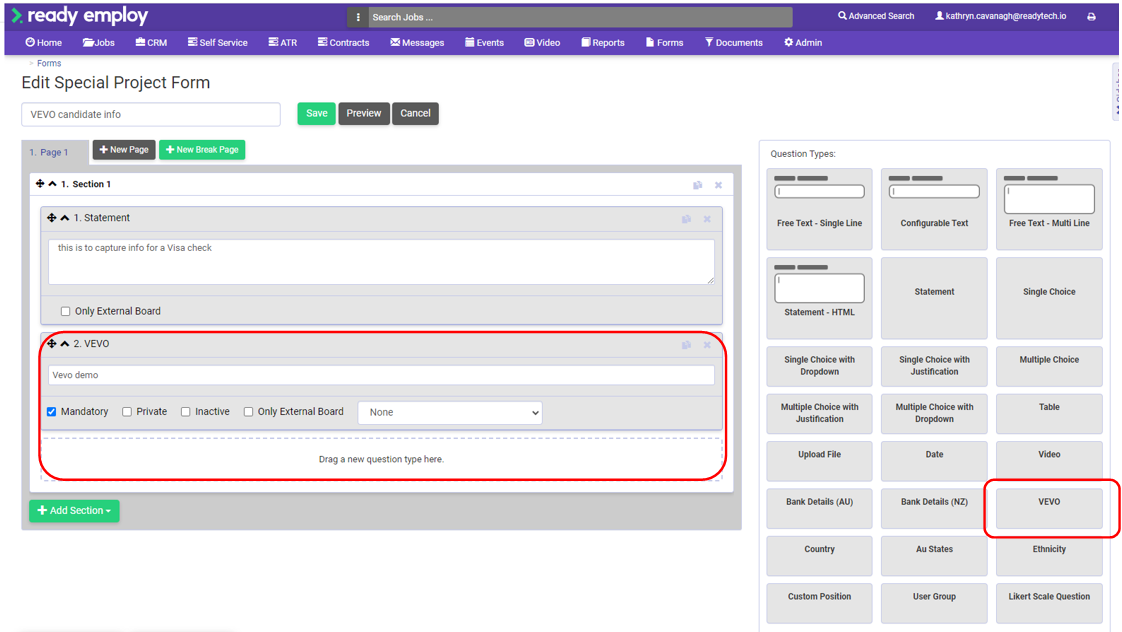
Task: Select Free Text - Multi Line type
Action: coord(1049,209)
